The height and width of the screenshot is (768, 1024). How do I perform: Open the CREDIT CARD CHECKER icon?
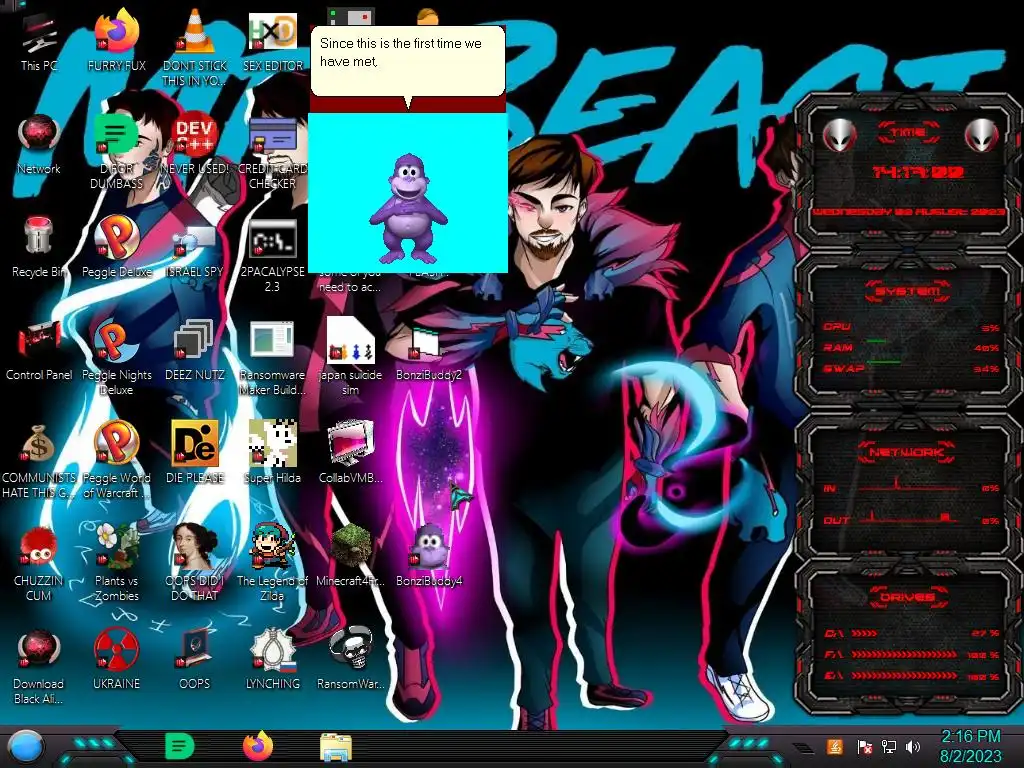272,152
